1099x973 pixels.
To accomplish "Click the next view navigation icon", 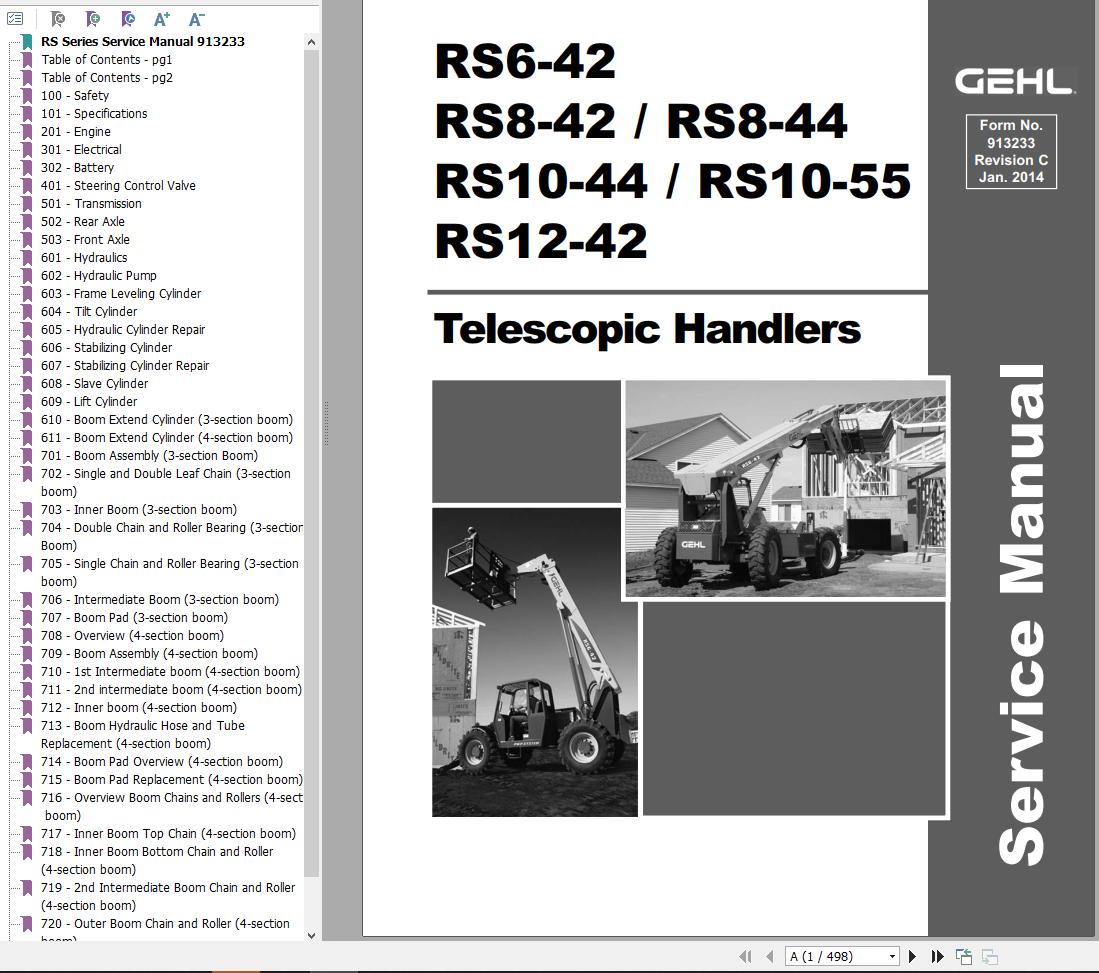I will tap(990, 956).
